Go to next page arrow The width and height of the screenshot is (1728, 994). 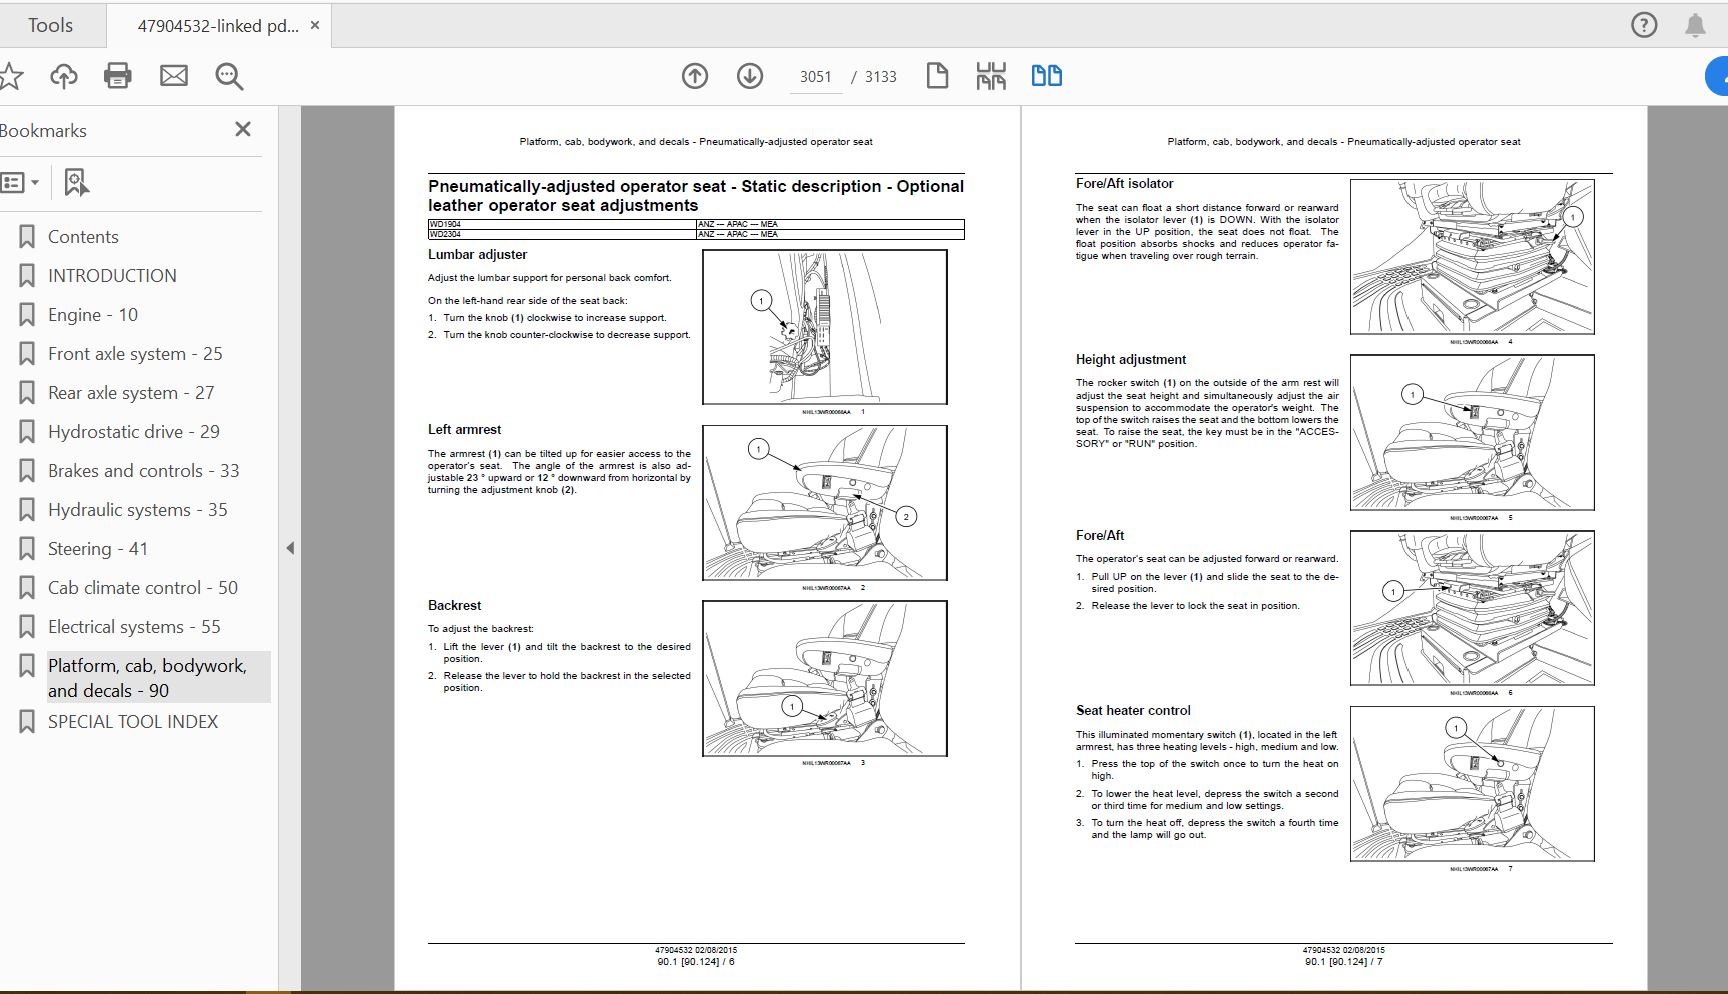(750, 76)
